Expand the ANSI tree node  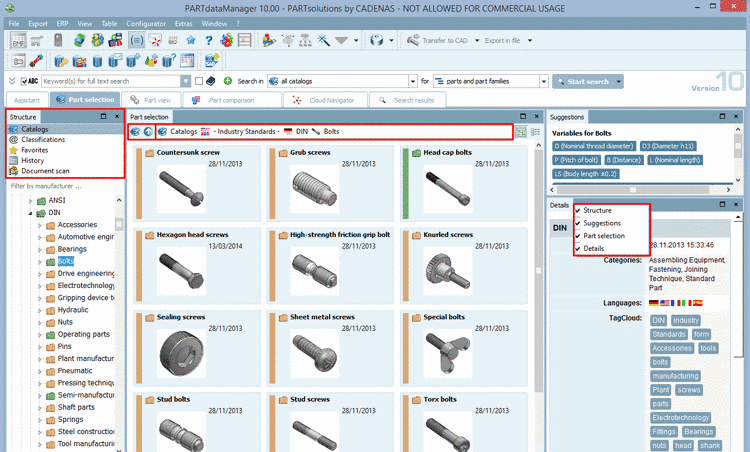tap(31, 201)
